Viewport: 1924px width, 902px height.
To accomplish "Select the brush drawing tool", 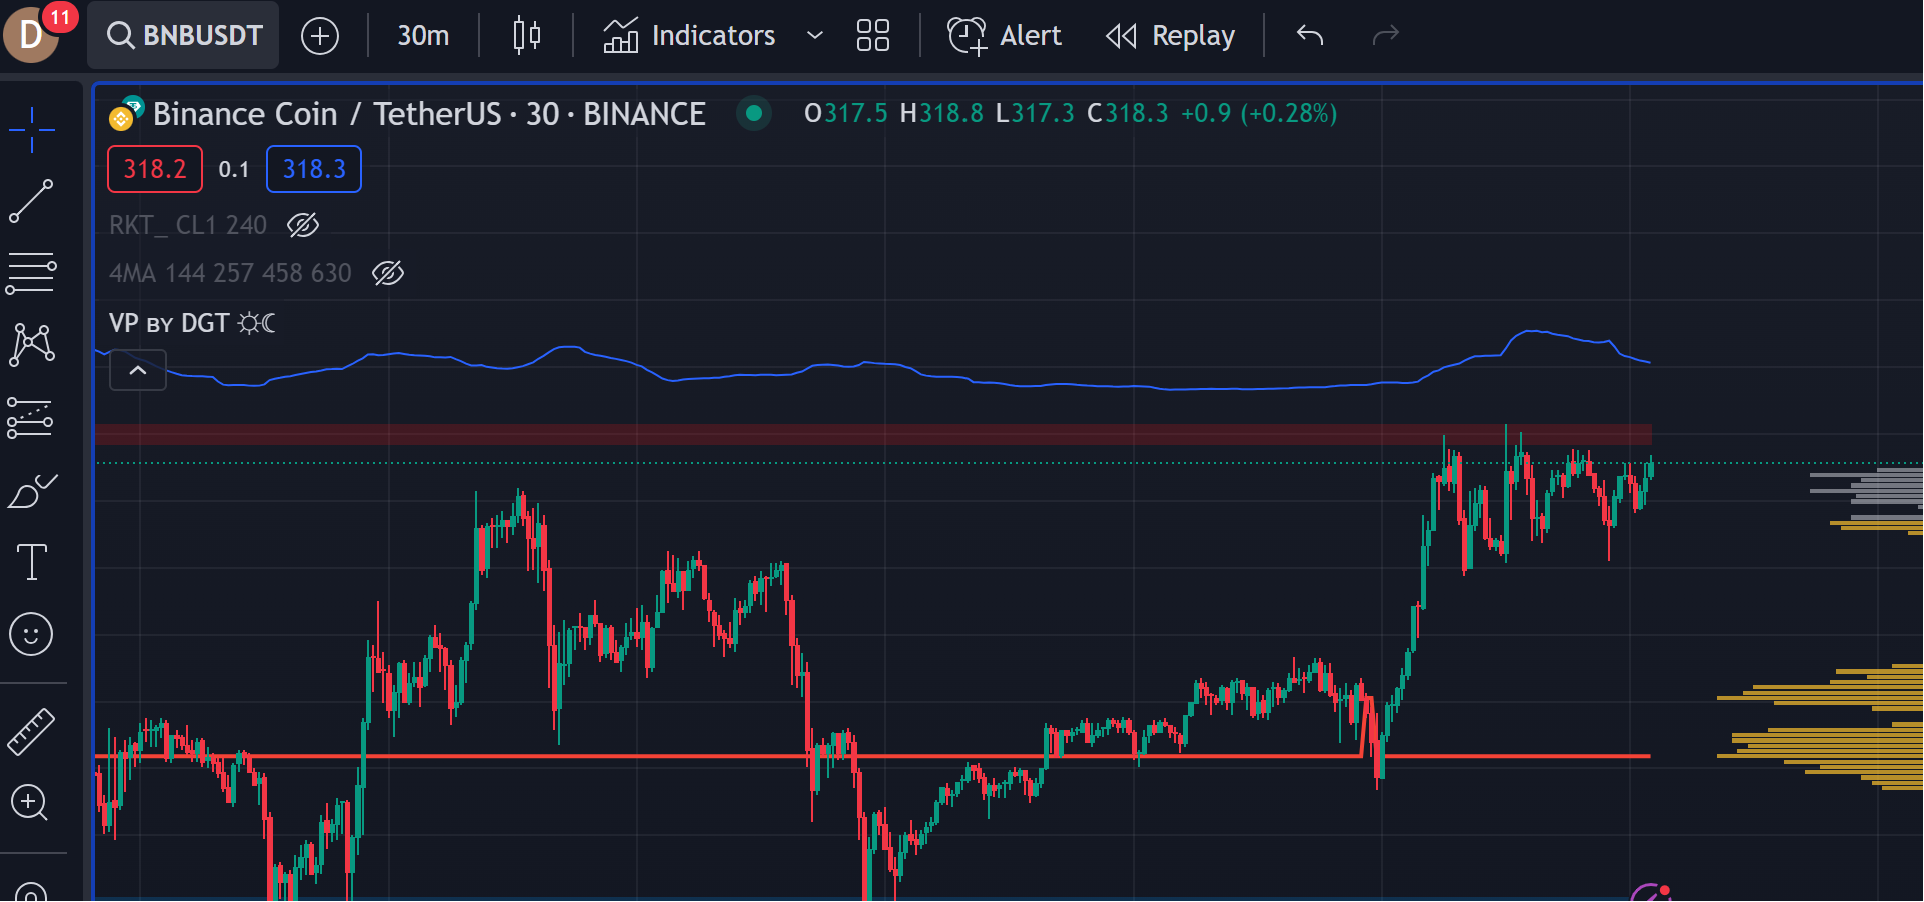I will (x=32, y=490).
